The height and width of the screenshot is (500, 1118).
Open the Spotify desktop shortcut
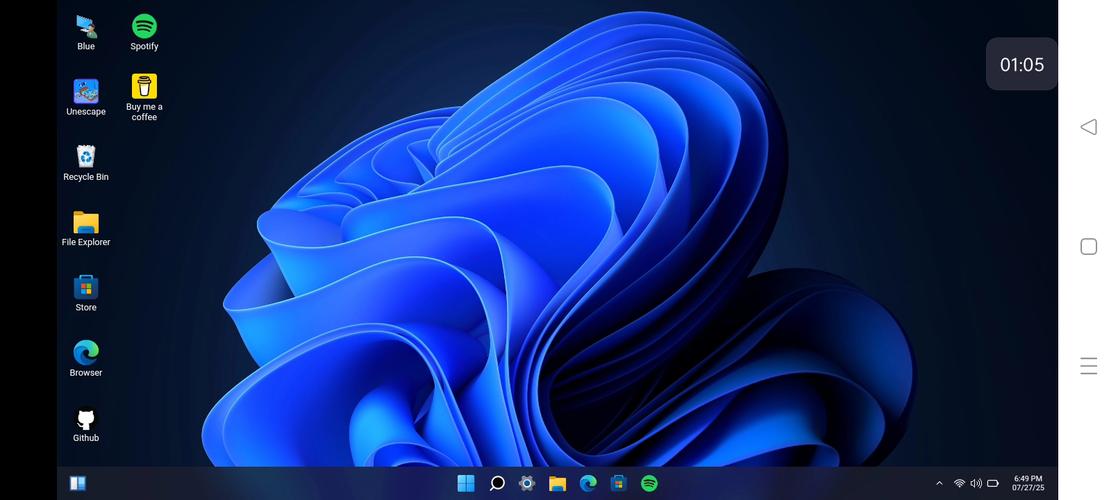144,33
